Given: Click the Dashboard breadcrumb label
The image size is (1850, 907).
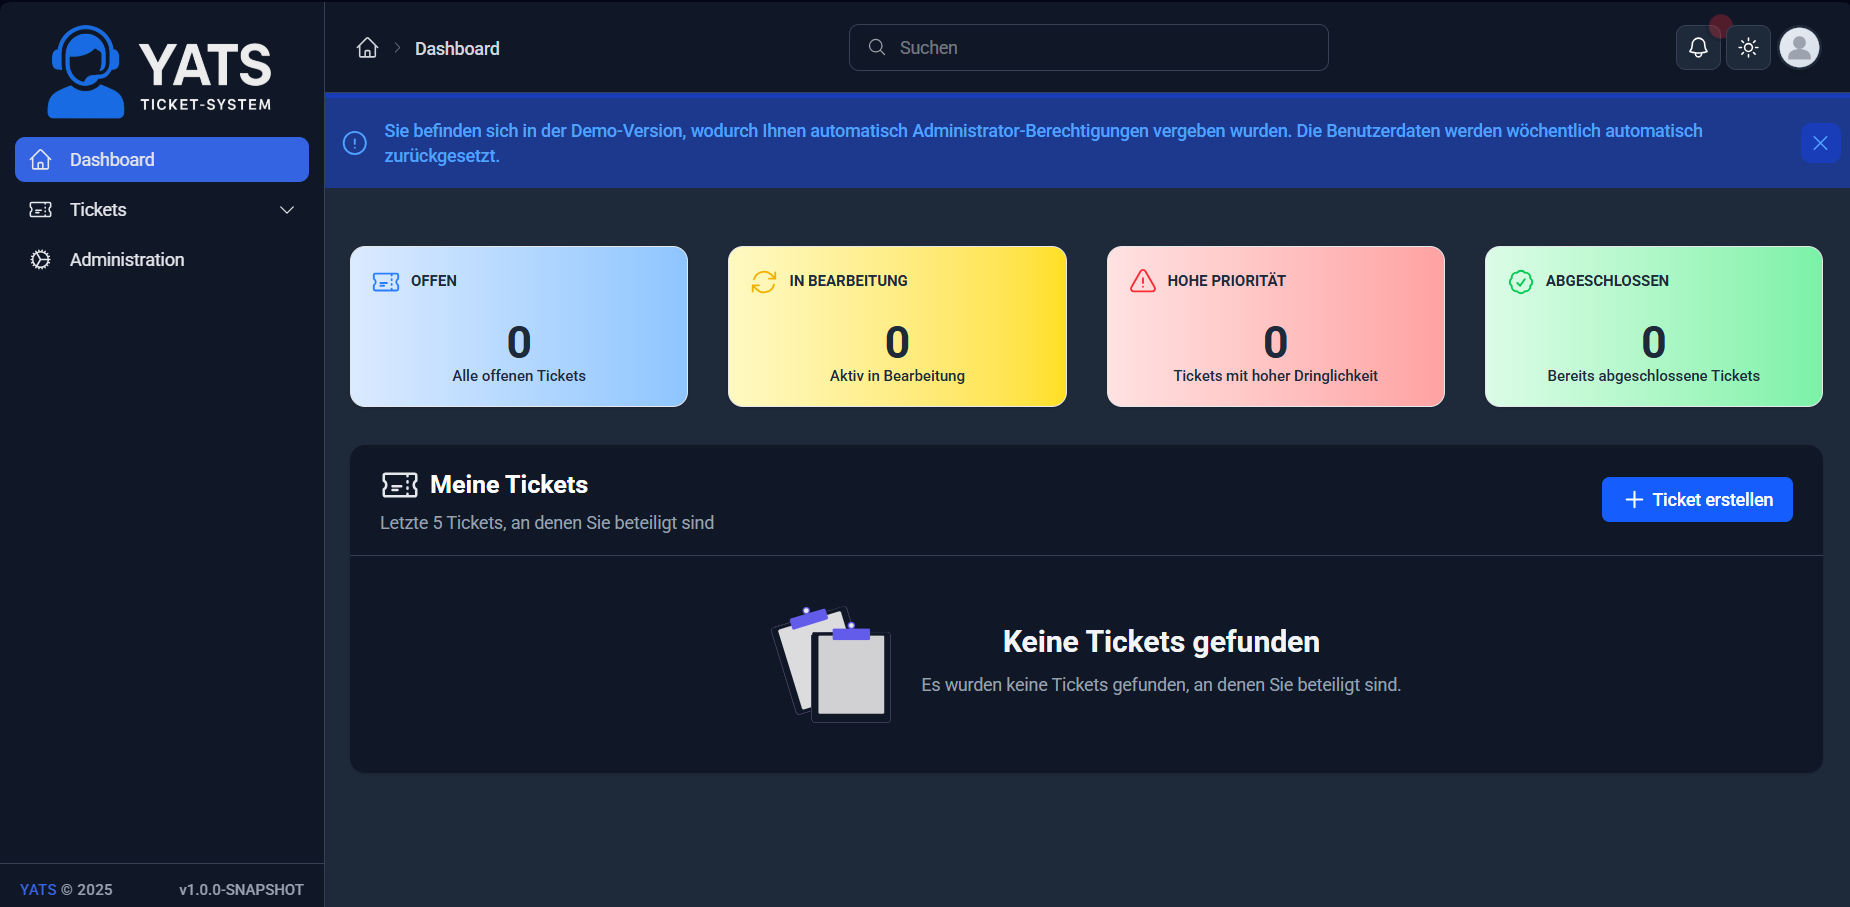Looking at the screenshot, I should pos(457,47).
